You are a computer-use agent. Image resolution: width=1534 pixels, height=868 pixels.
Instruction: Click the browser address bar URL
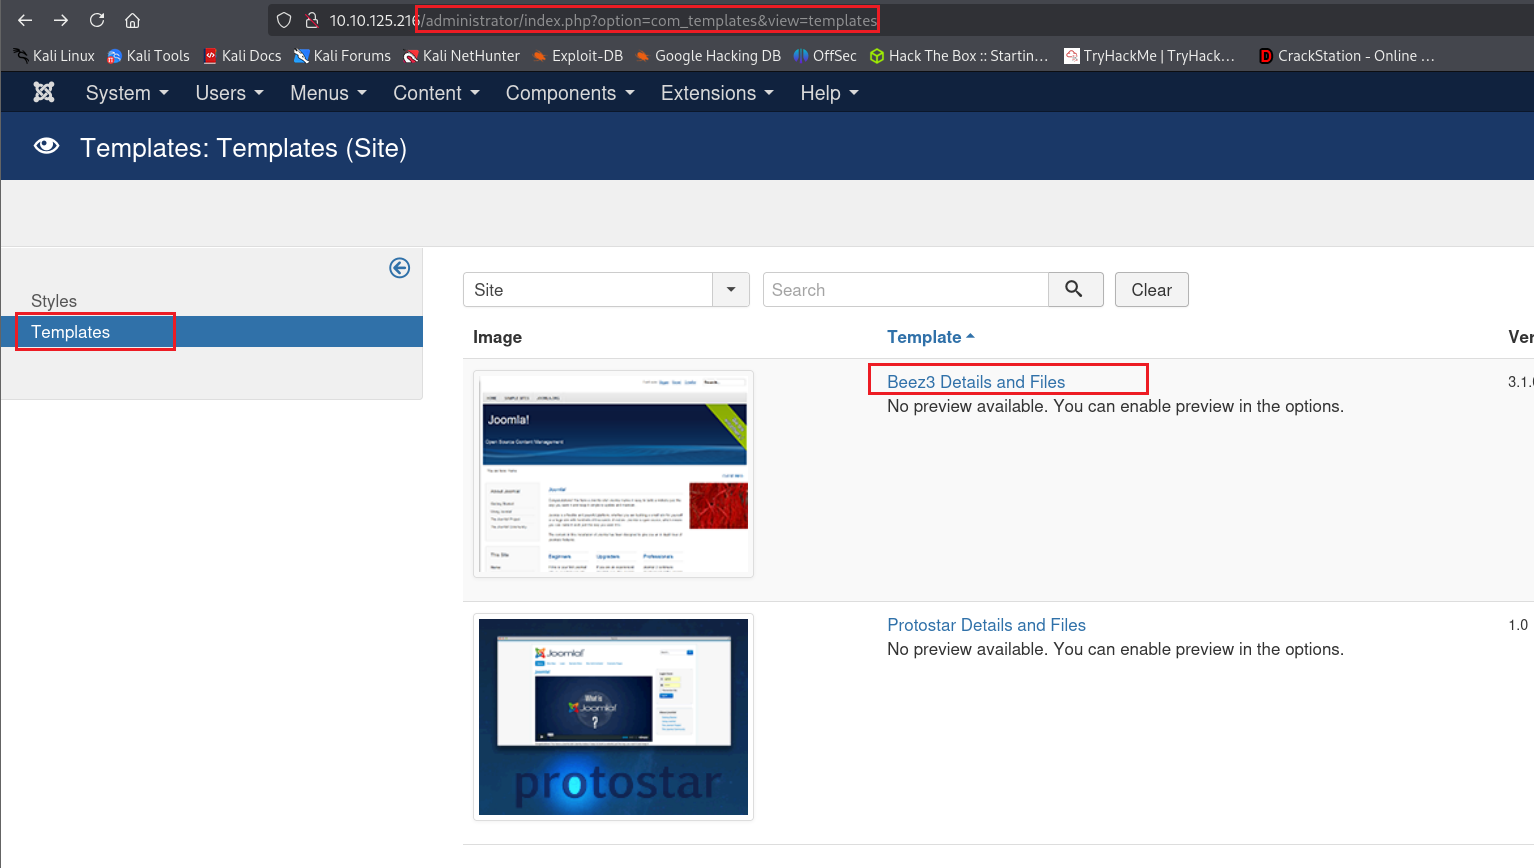[x=603, y=20]
